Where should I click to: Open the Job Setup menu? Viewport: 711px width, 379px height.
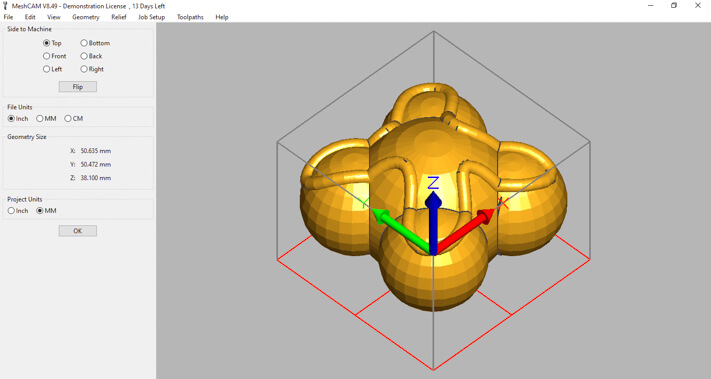tap(151, 17)
